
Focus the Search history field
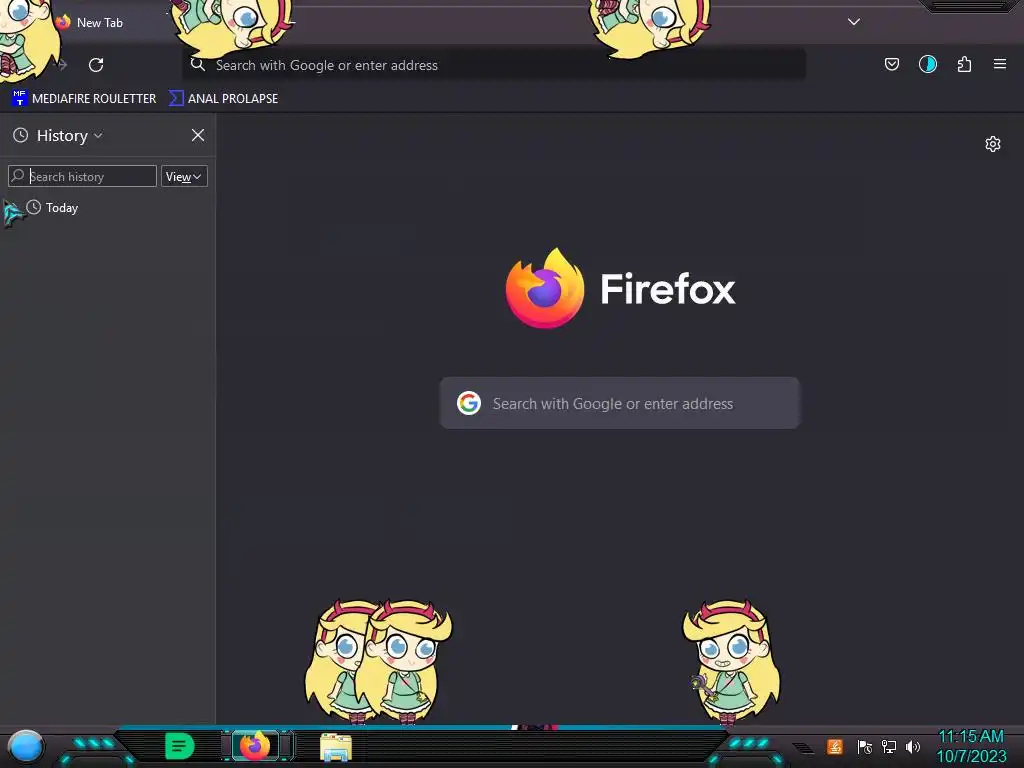82,176
